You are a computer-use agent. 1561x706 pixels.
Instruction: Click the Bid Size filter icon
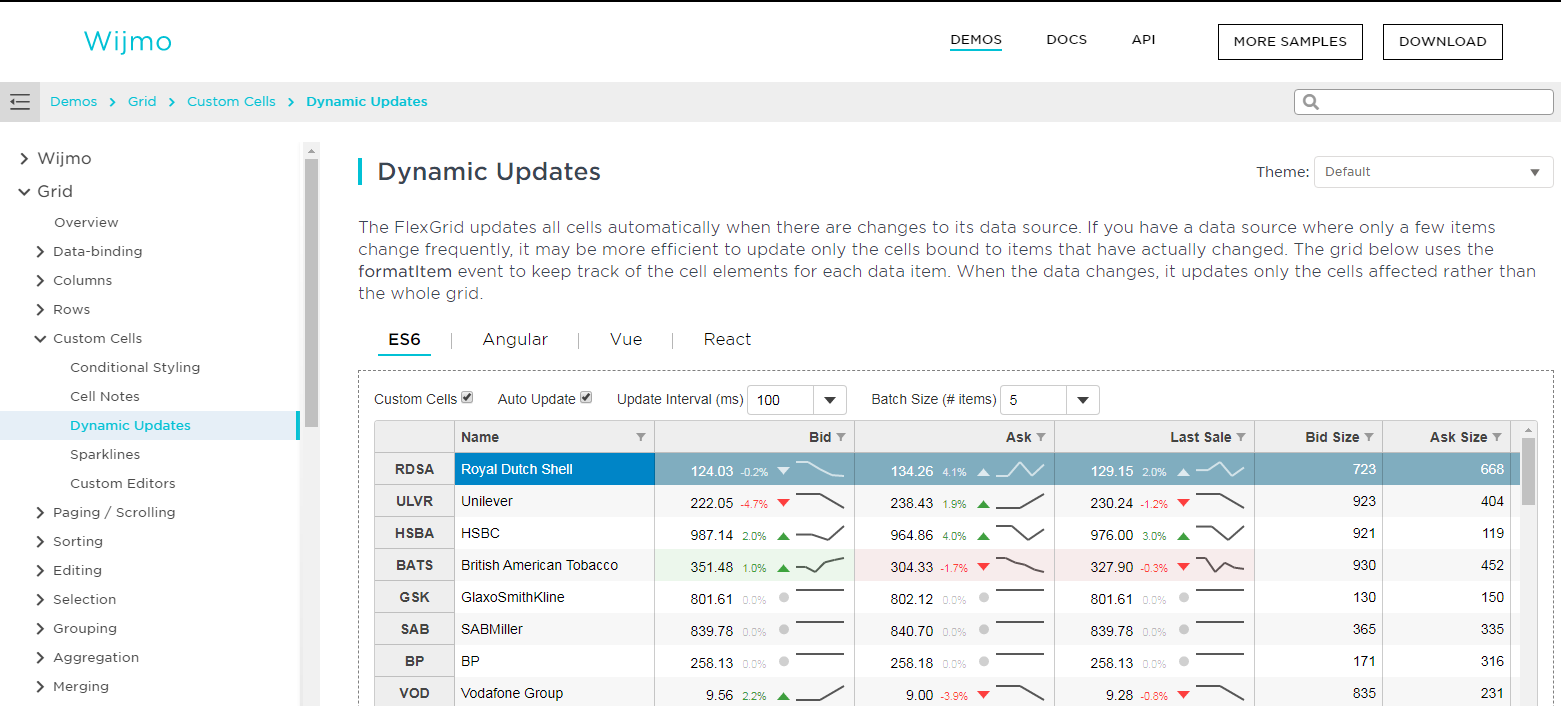(x=1369, y=437)
